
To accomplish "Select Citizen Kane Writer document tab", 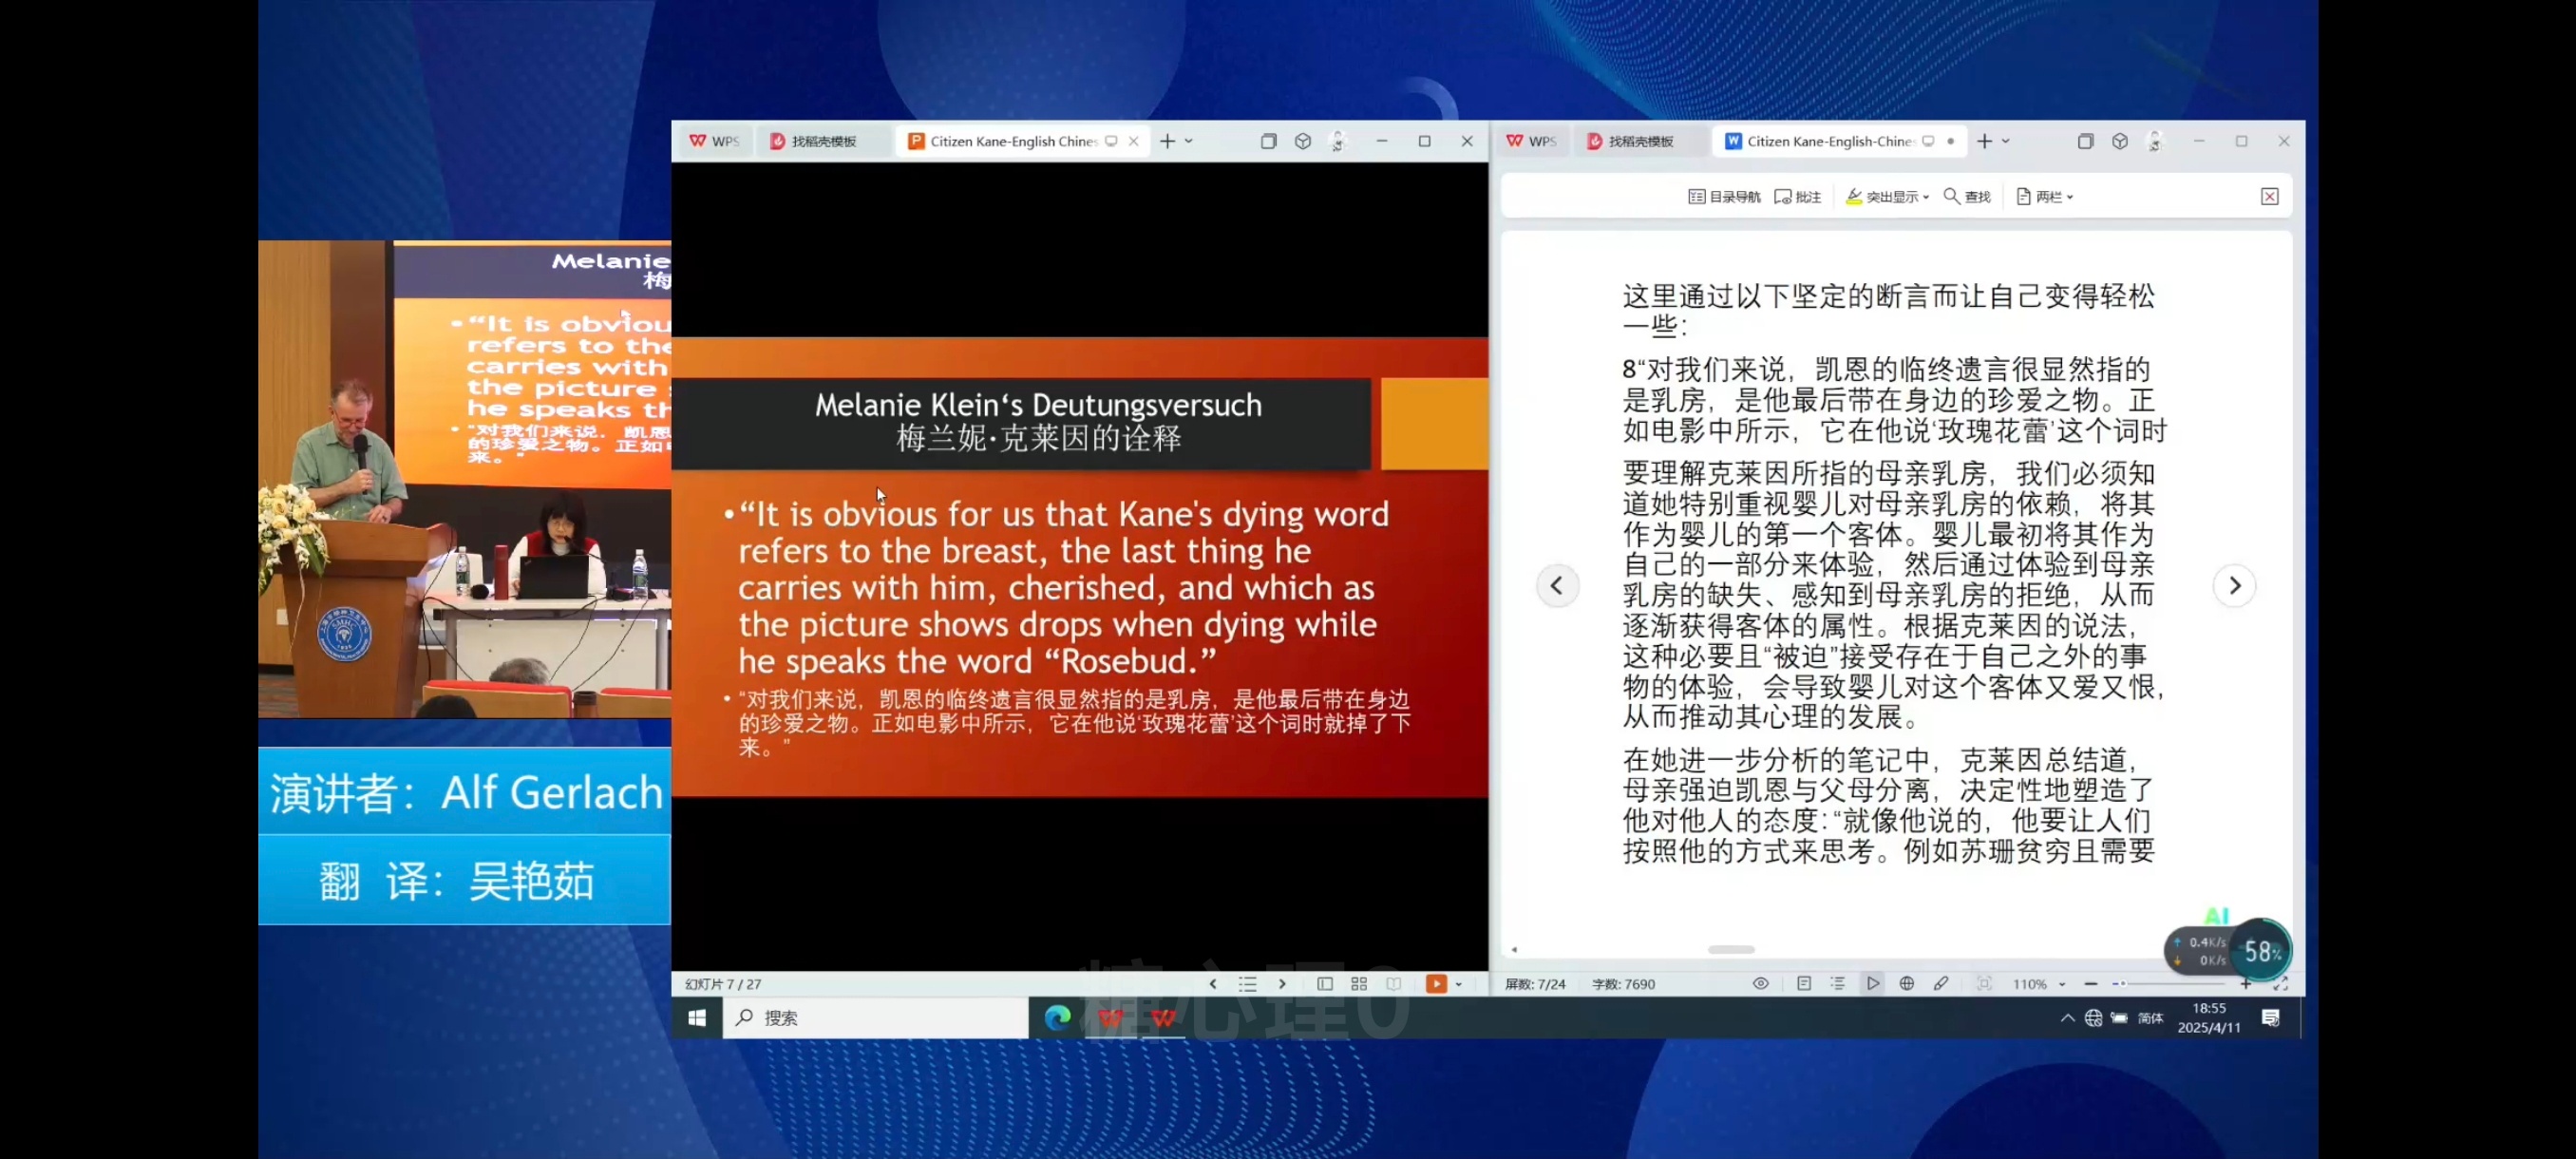I will click(x=1829, y=141).
